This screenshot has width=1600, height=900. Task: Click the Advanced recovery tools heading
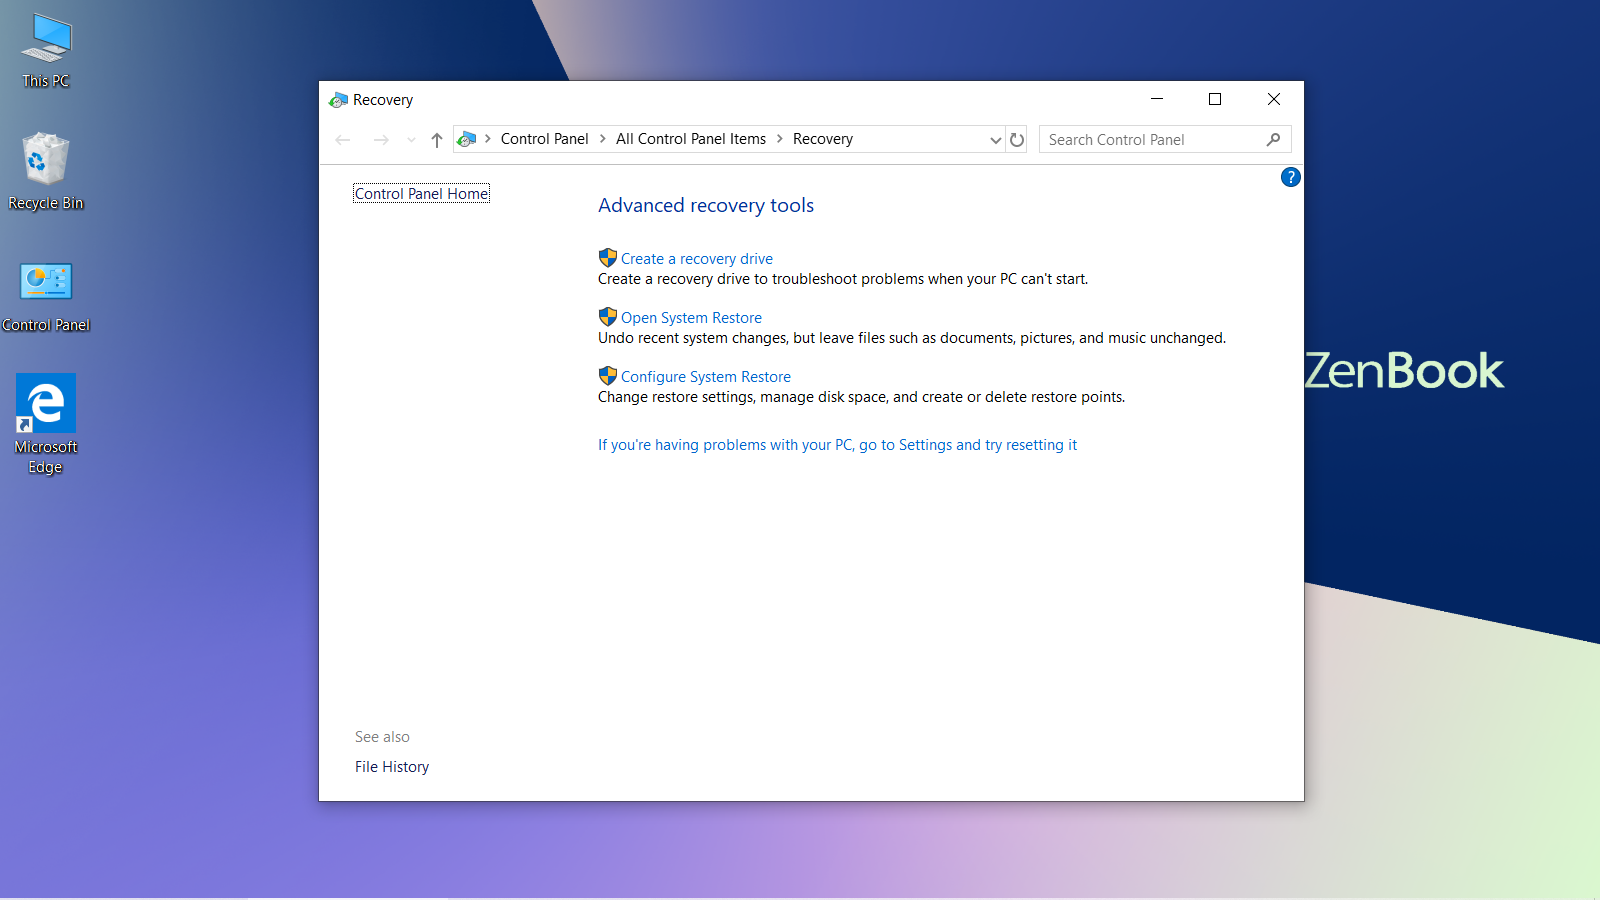706,205
